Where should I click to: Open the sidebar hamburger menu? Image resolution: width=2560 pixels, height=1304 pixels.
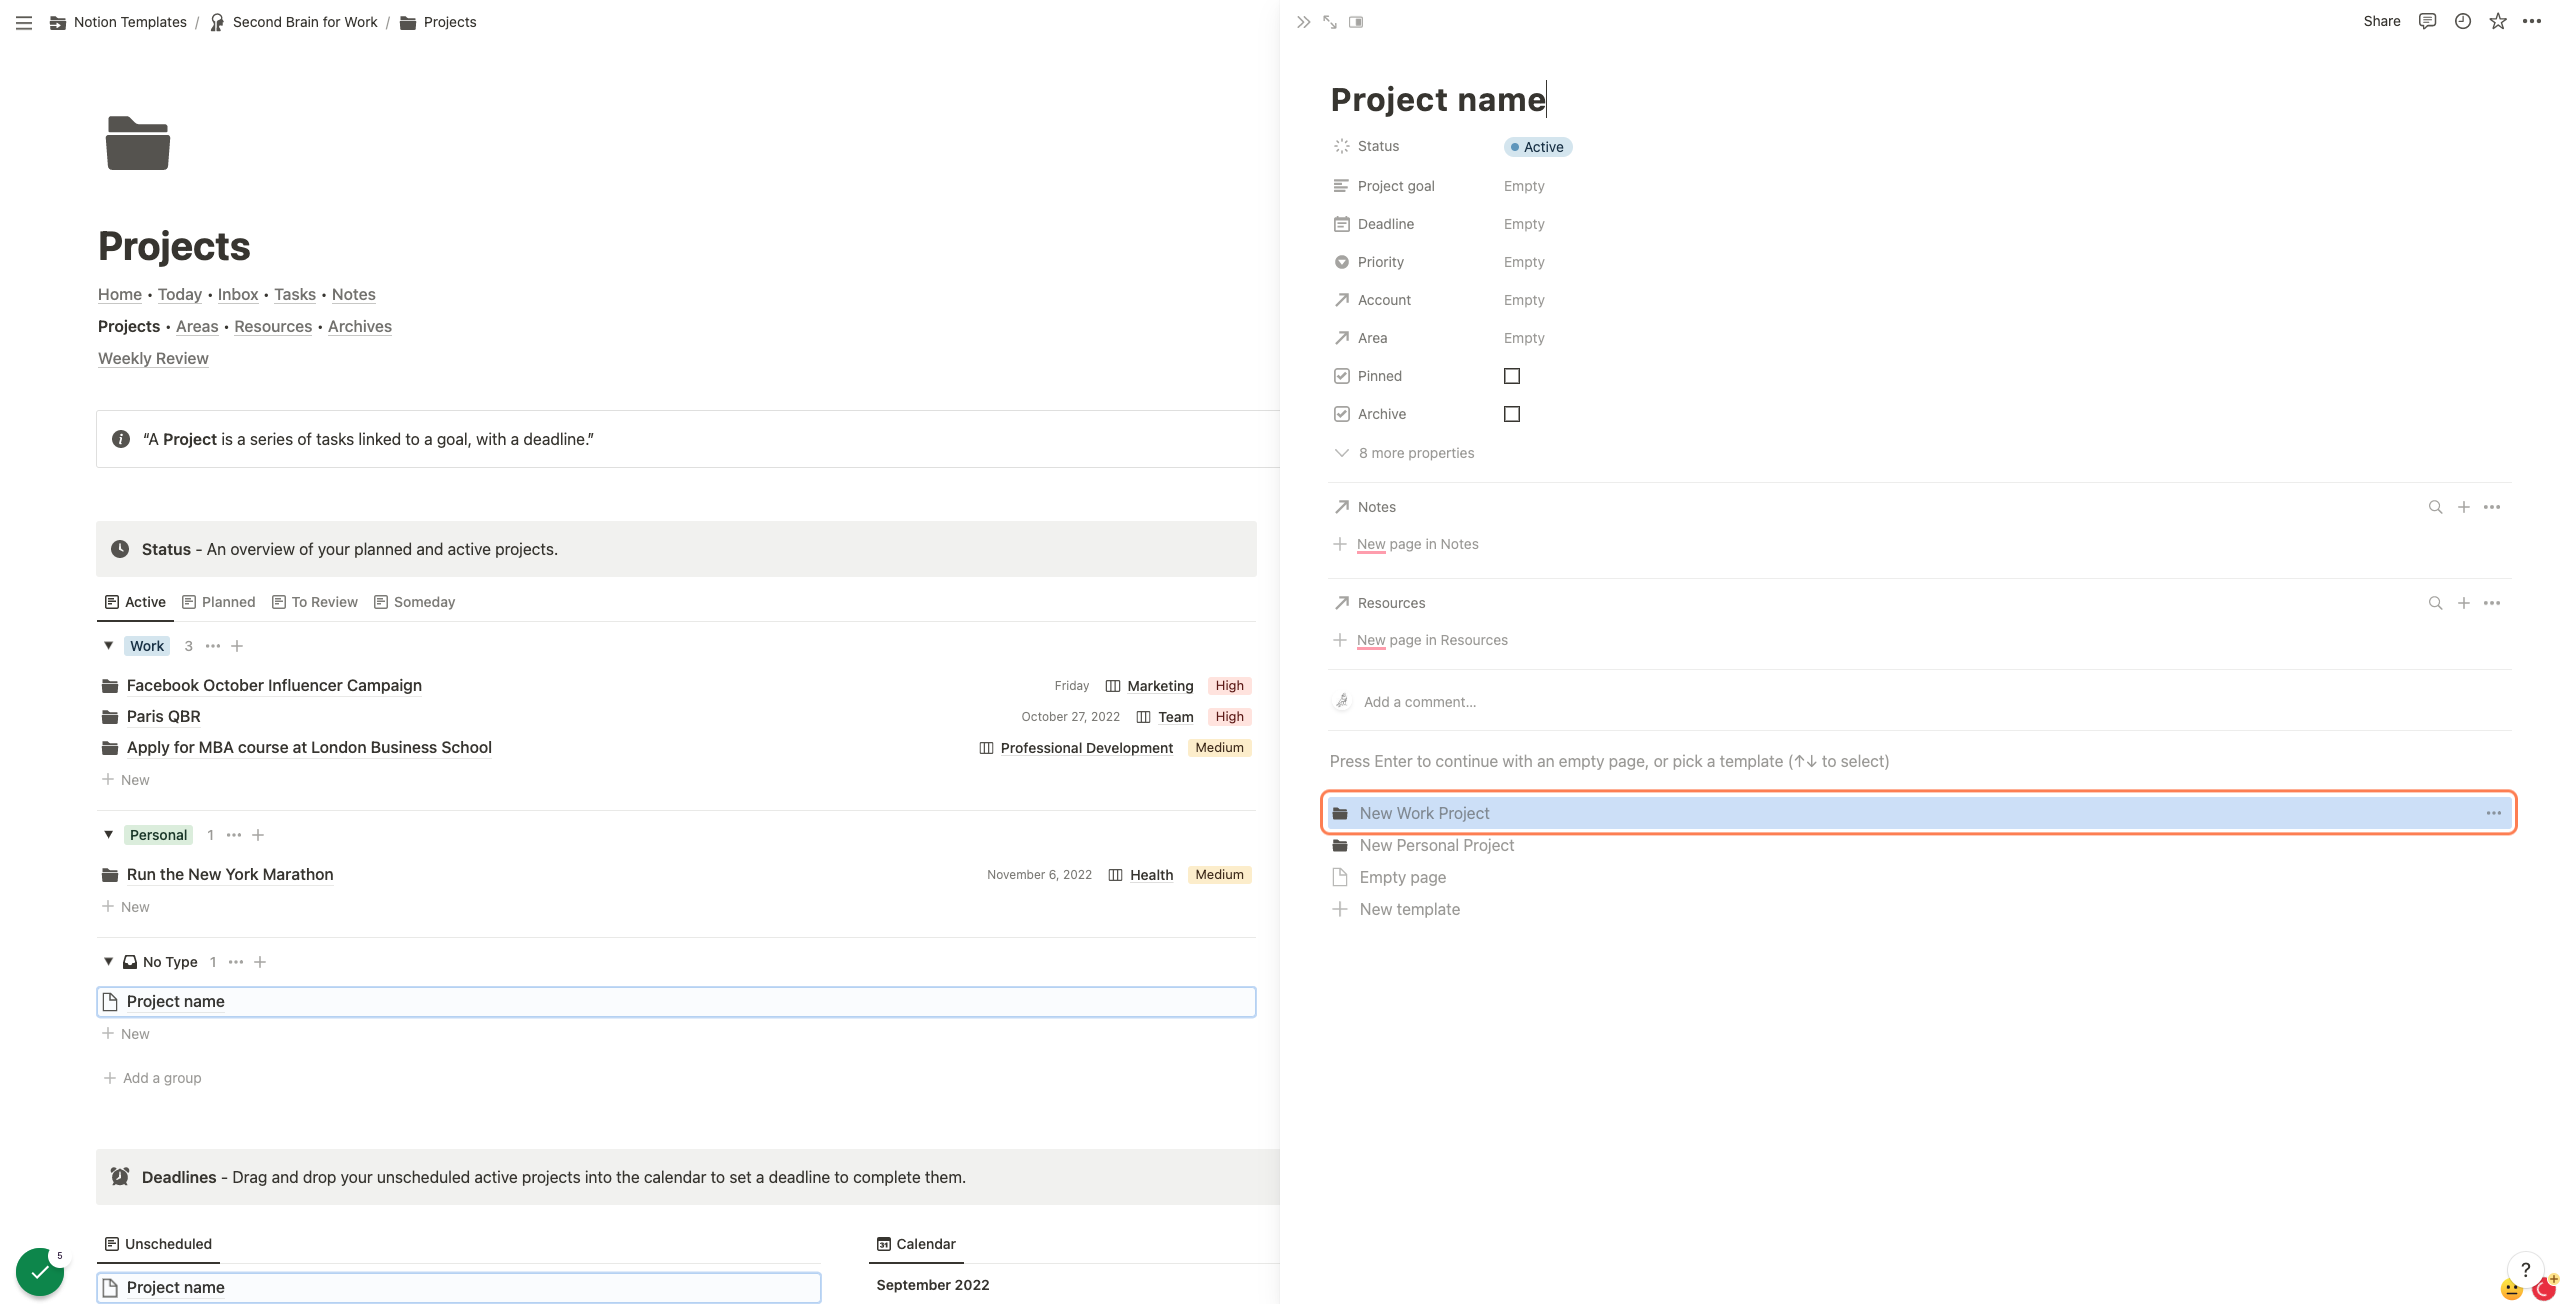(x=24, y=22)
